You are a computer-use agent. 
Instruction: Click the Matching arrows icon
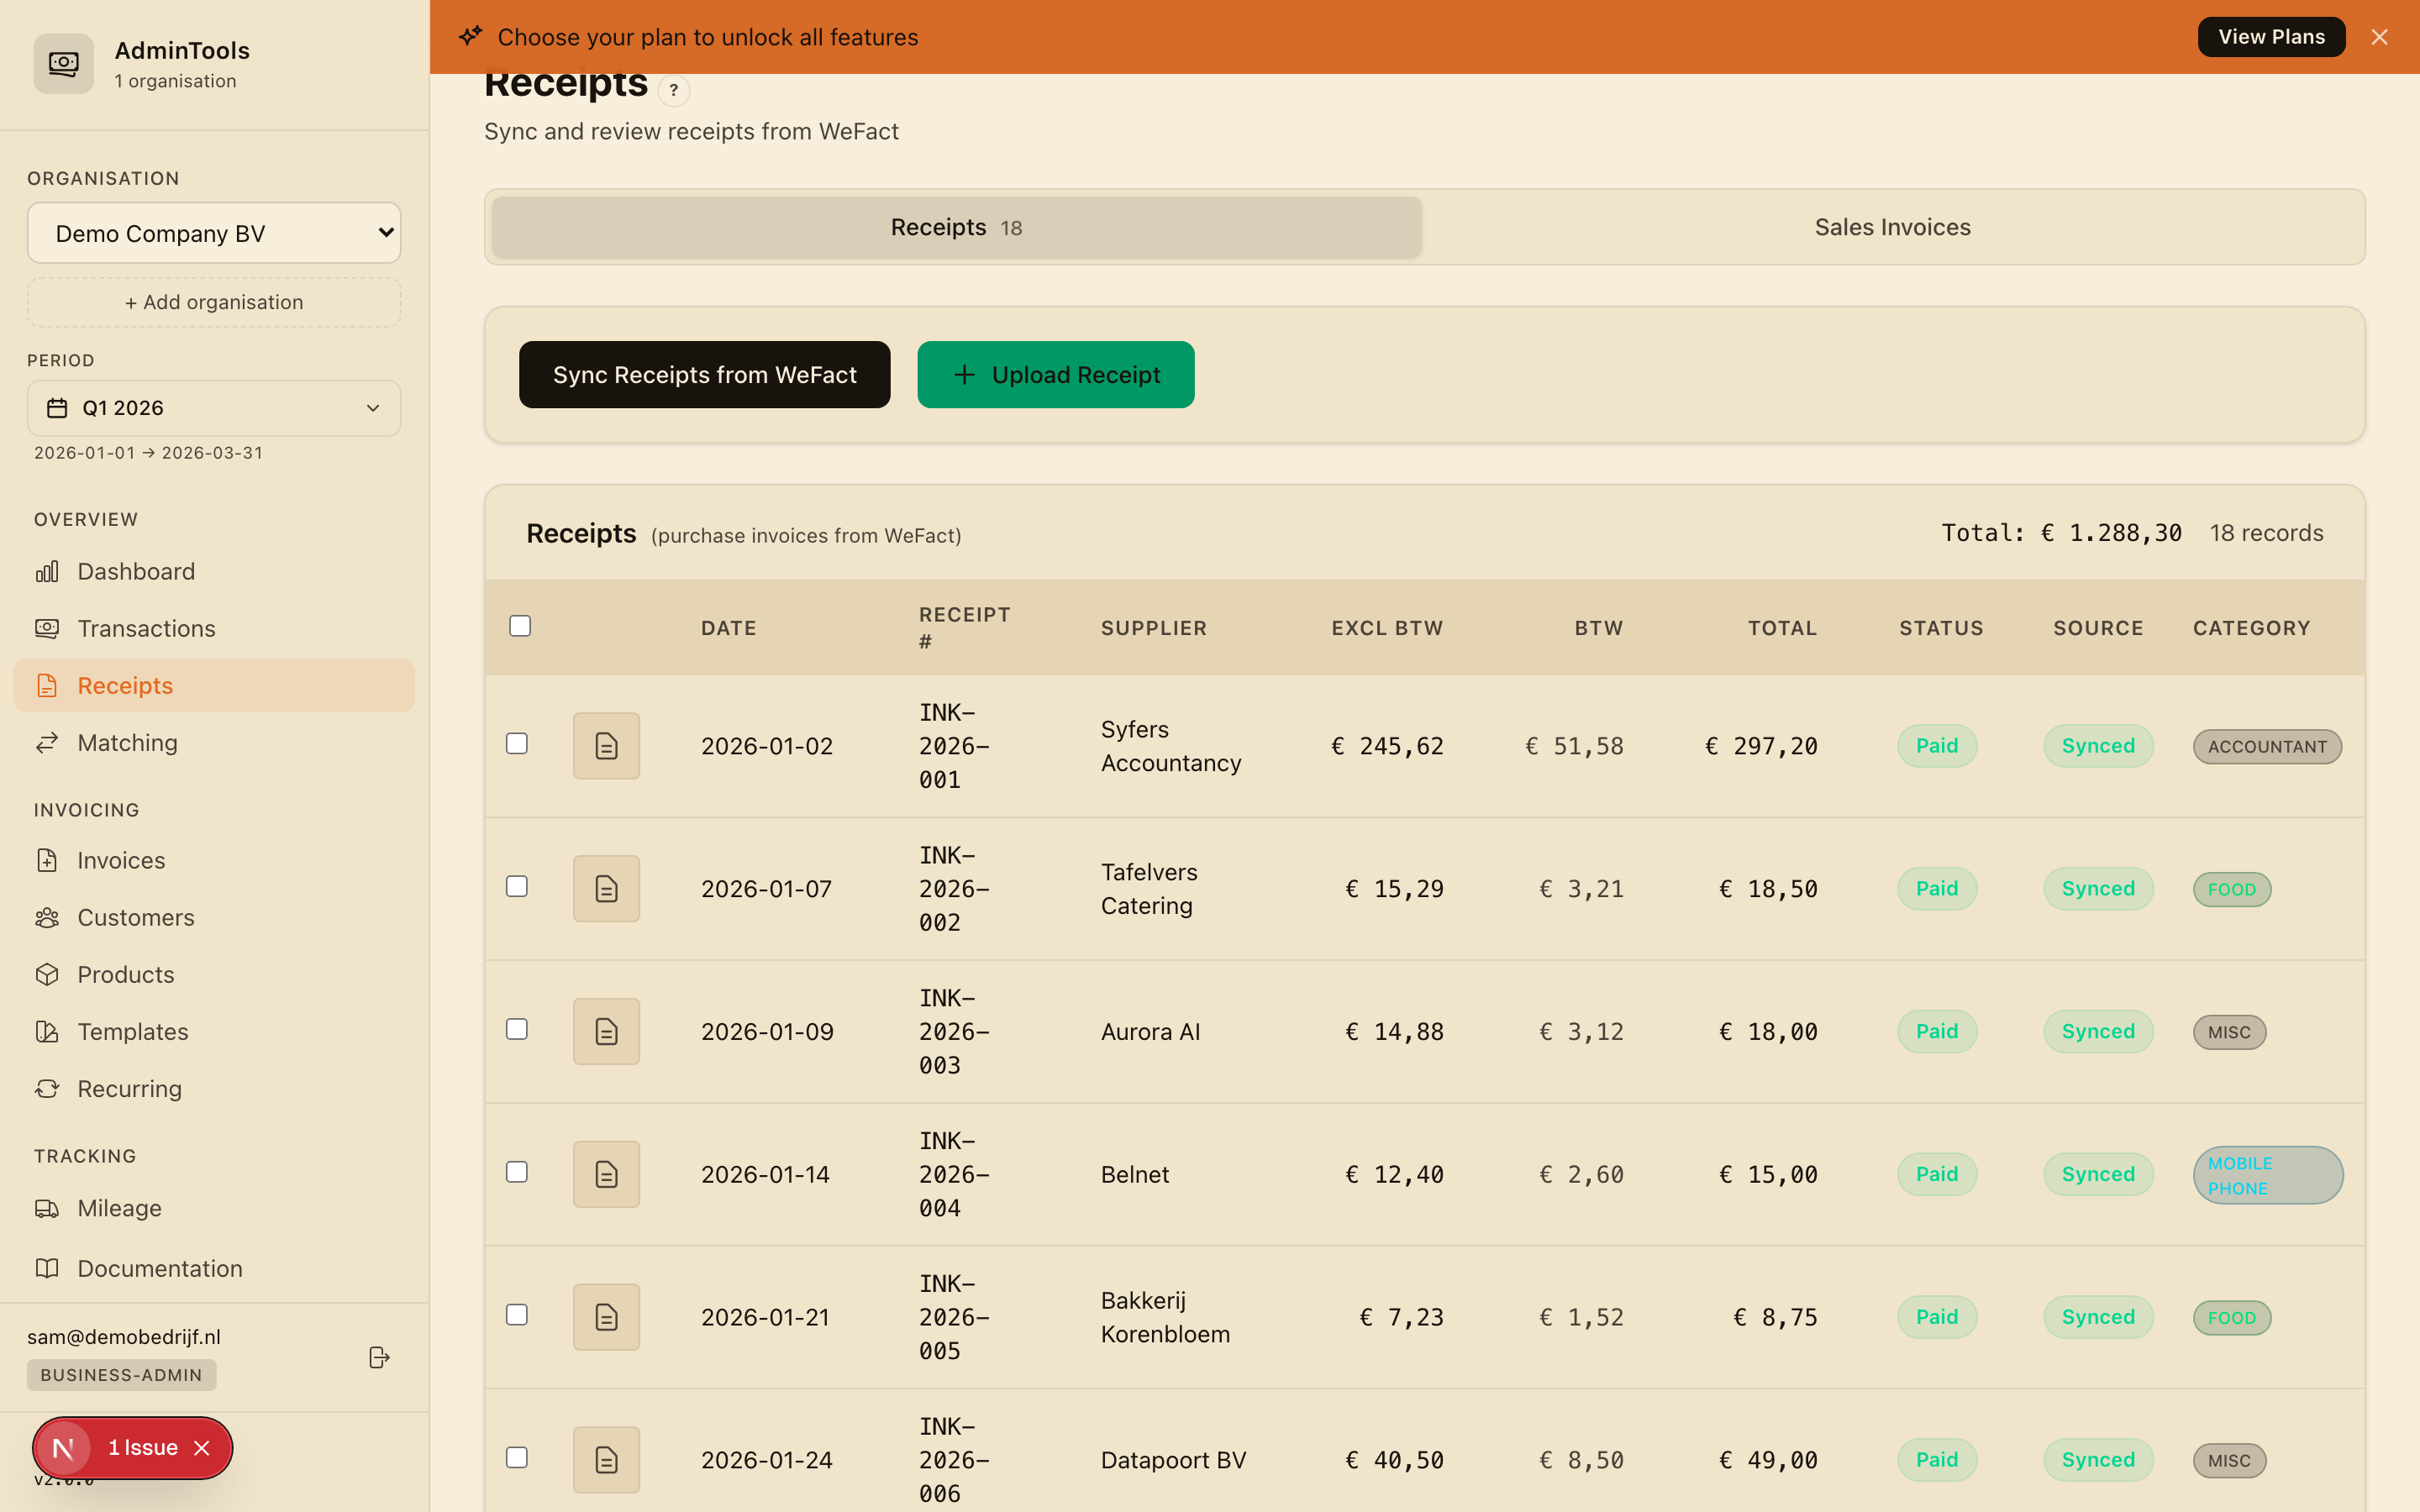pos(47,742)
